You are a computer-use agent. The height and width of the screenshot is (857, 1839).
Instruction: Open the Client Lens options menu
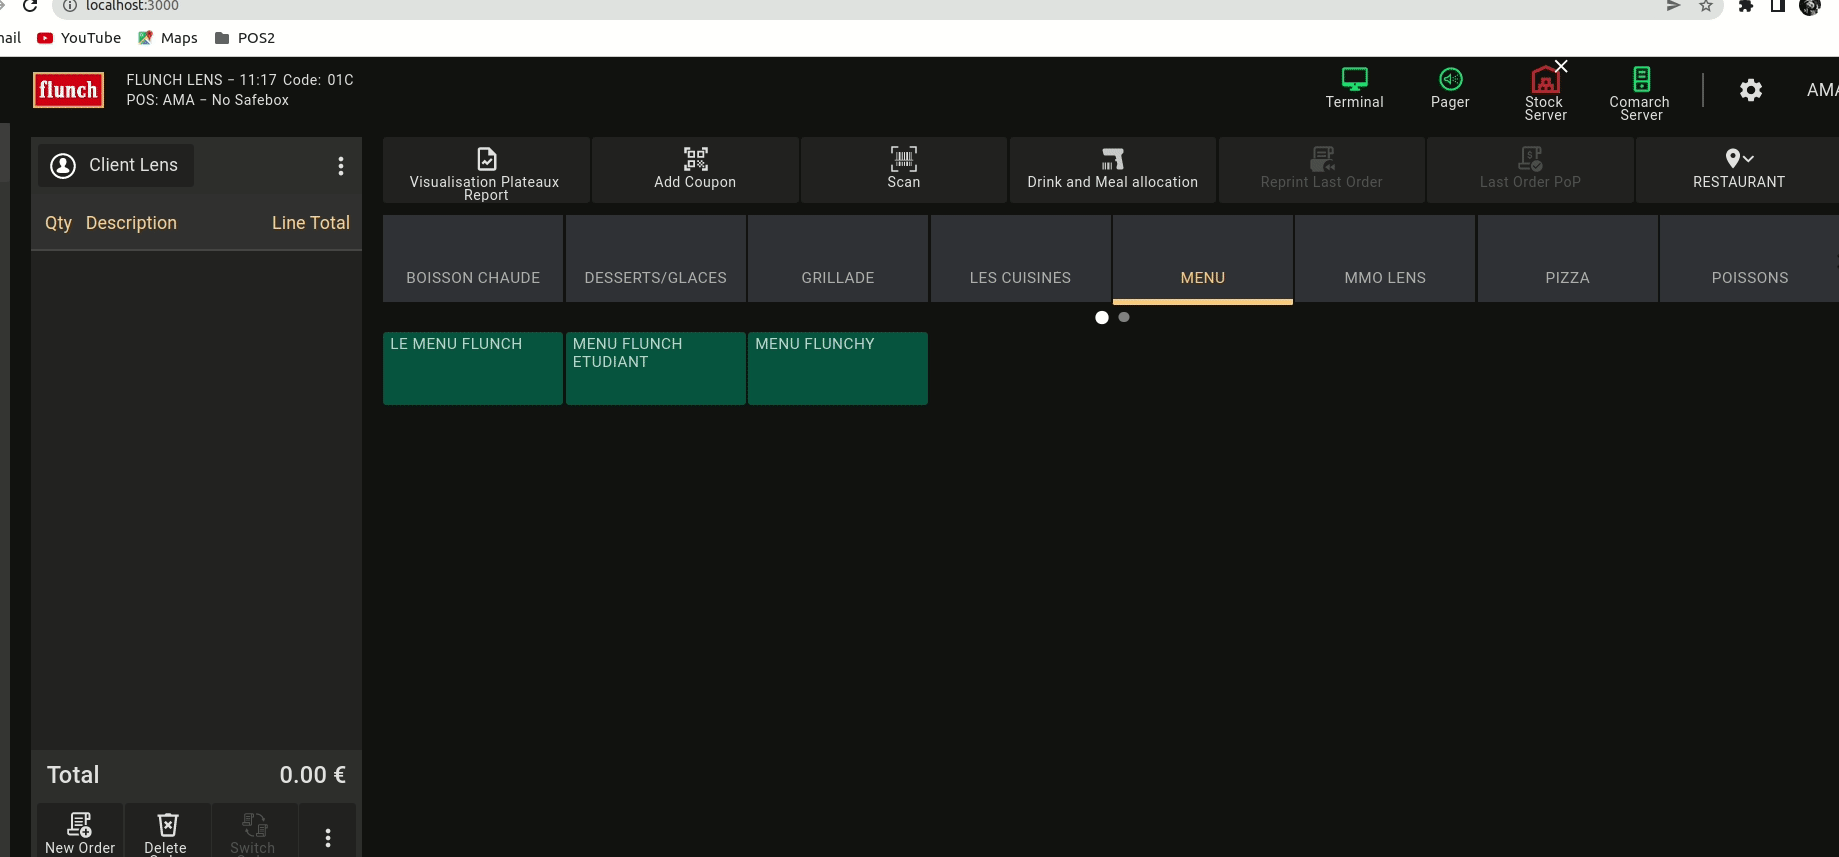pyautogui.click(x=341, y=166)
